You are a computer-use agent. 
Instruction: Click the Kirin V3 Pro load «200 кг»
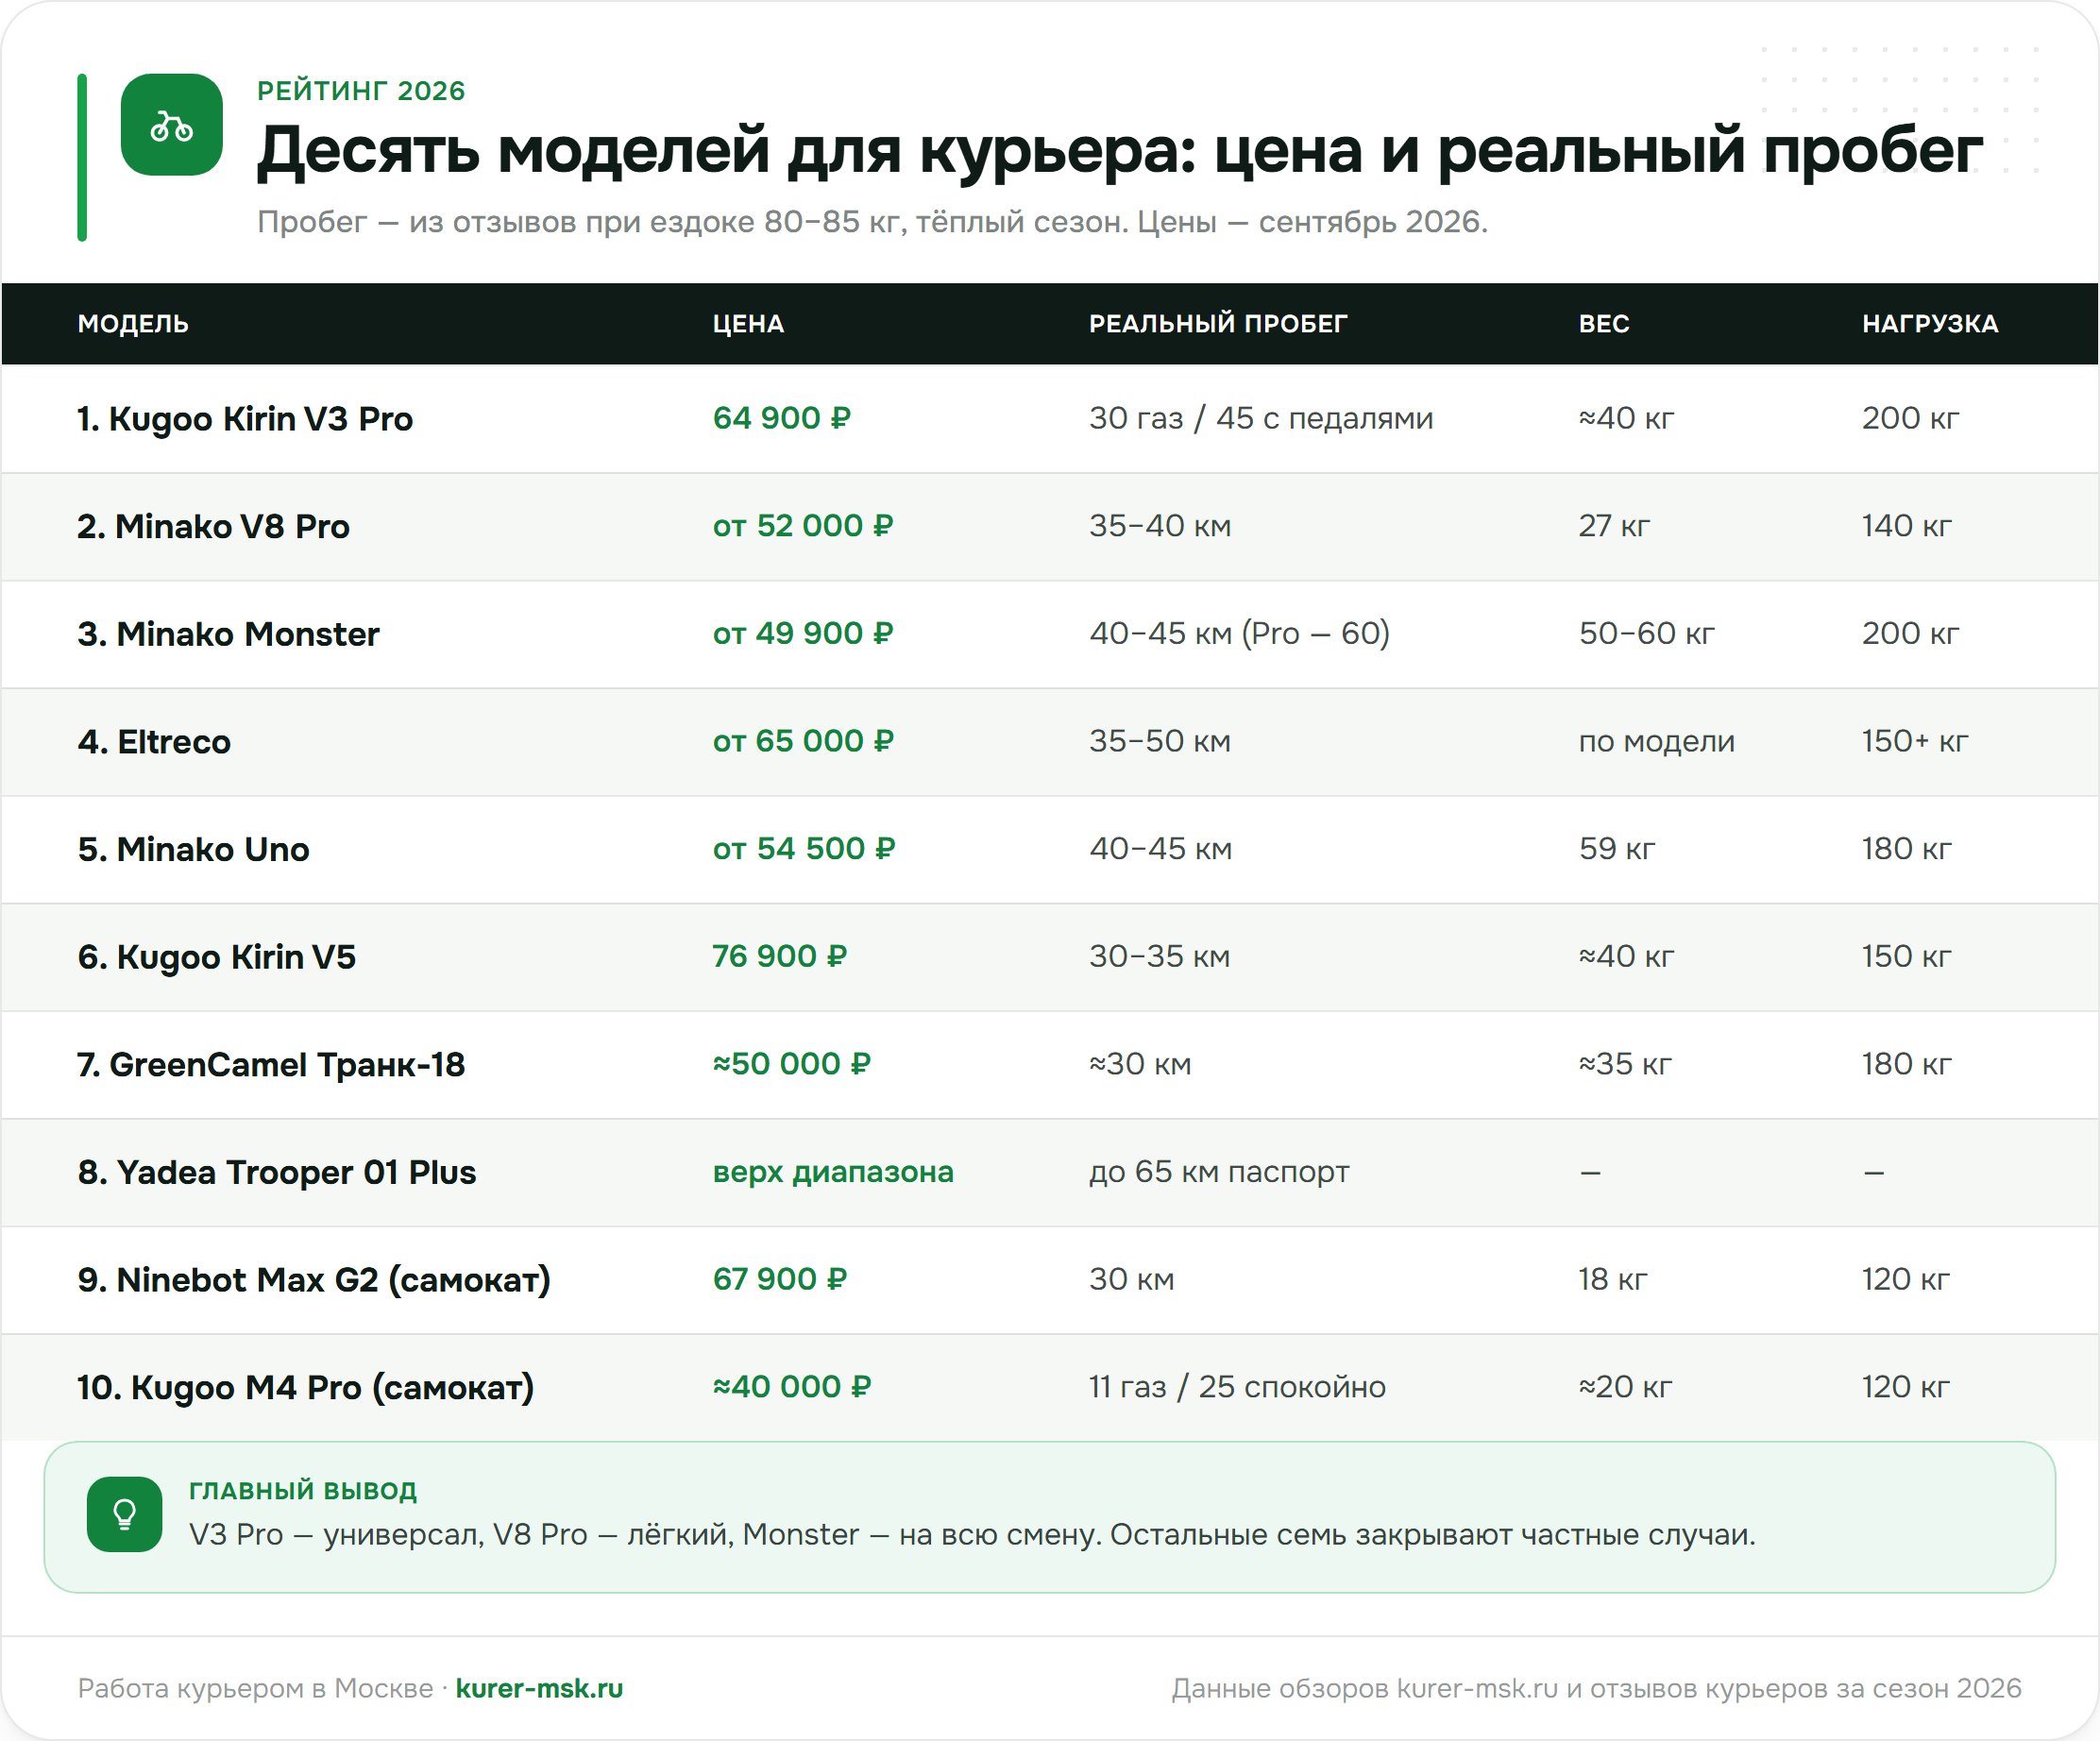point(1910,418)
